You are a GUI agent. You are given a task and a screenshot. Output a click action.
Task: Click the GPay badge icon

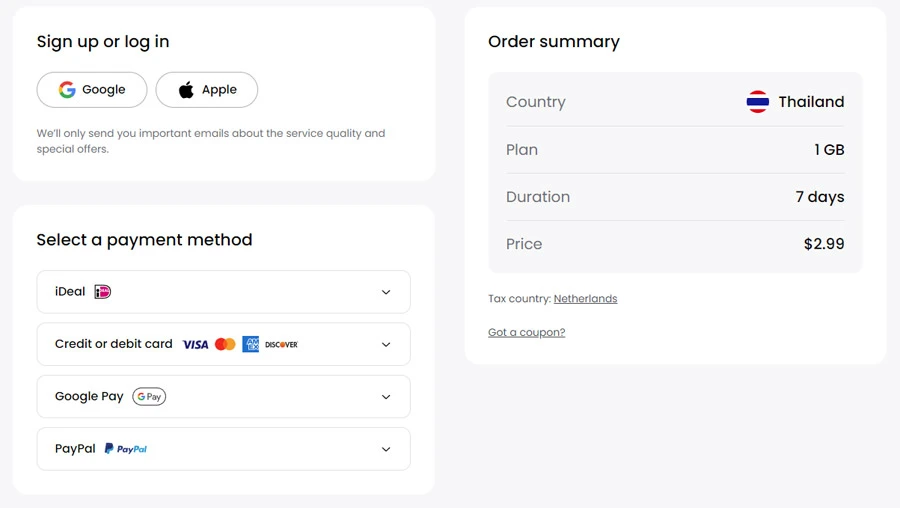(149, 397)
